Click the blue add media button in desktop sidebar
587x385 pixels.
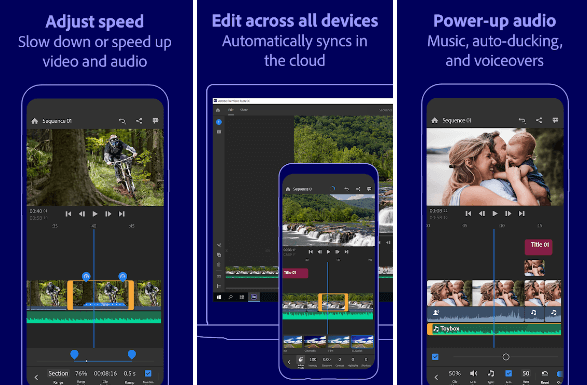219,122
